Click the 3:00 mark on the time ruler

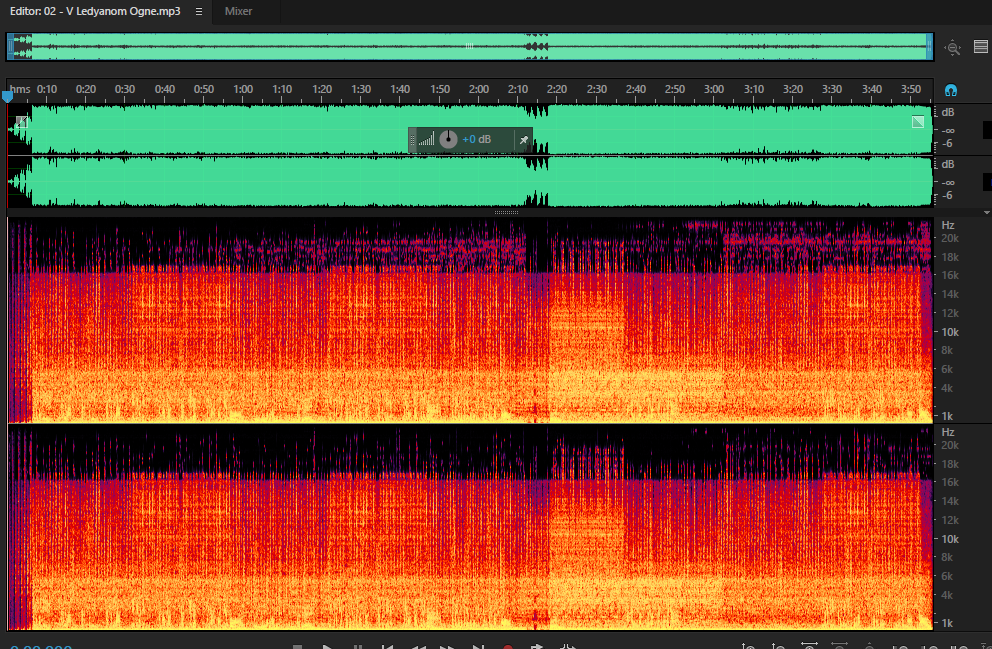(714, 89)
